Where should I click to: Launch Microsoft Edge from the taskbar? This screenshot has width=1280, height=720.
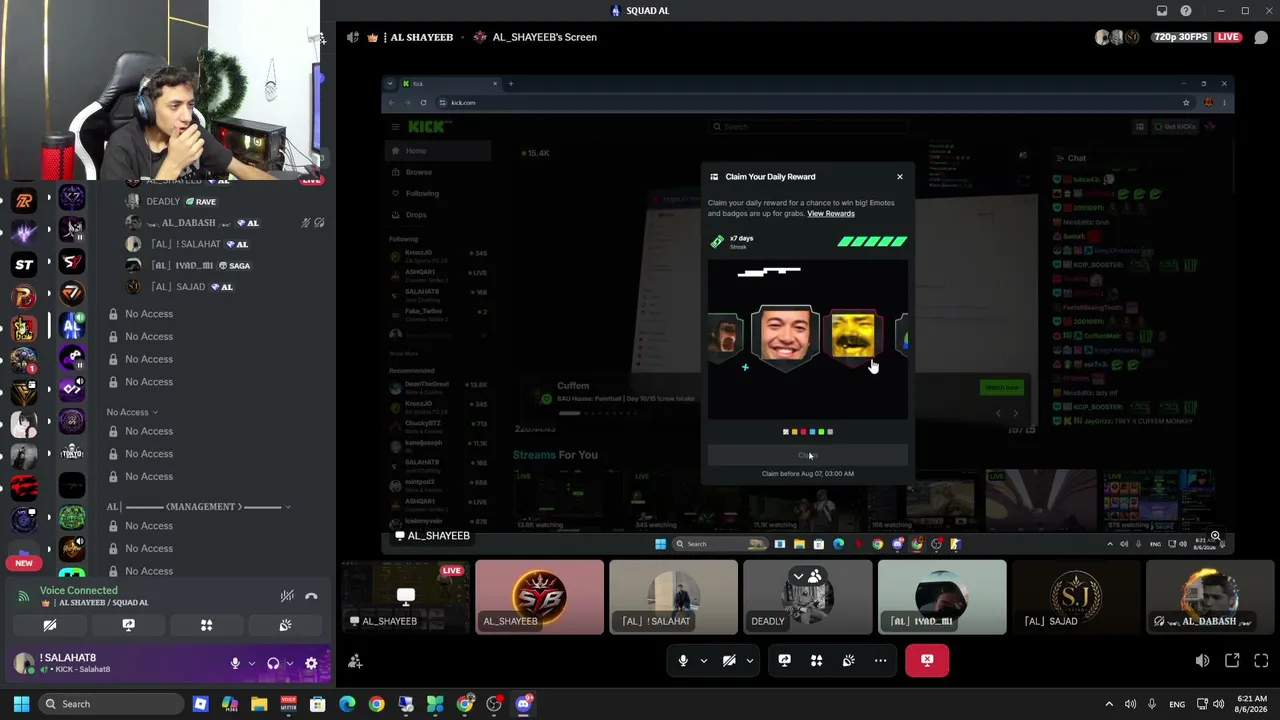pyautogui.click(x=347, y=704)
